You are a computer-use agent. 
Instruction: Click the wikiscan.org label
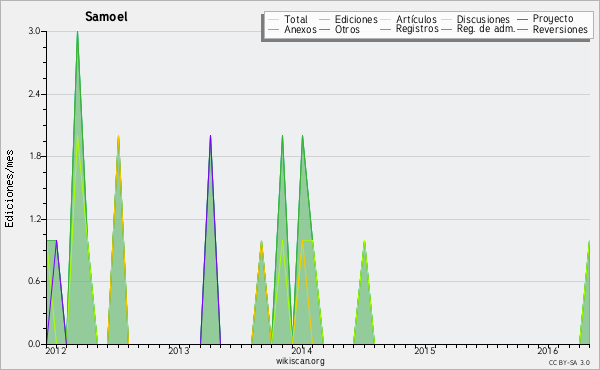[300, 361]
